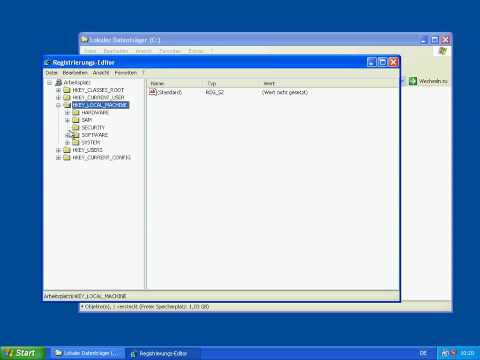
Task: Open the Extras menu in the Explorer window
Action: 196,51
